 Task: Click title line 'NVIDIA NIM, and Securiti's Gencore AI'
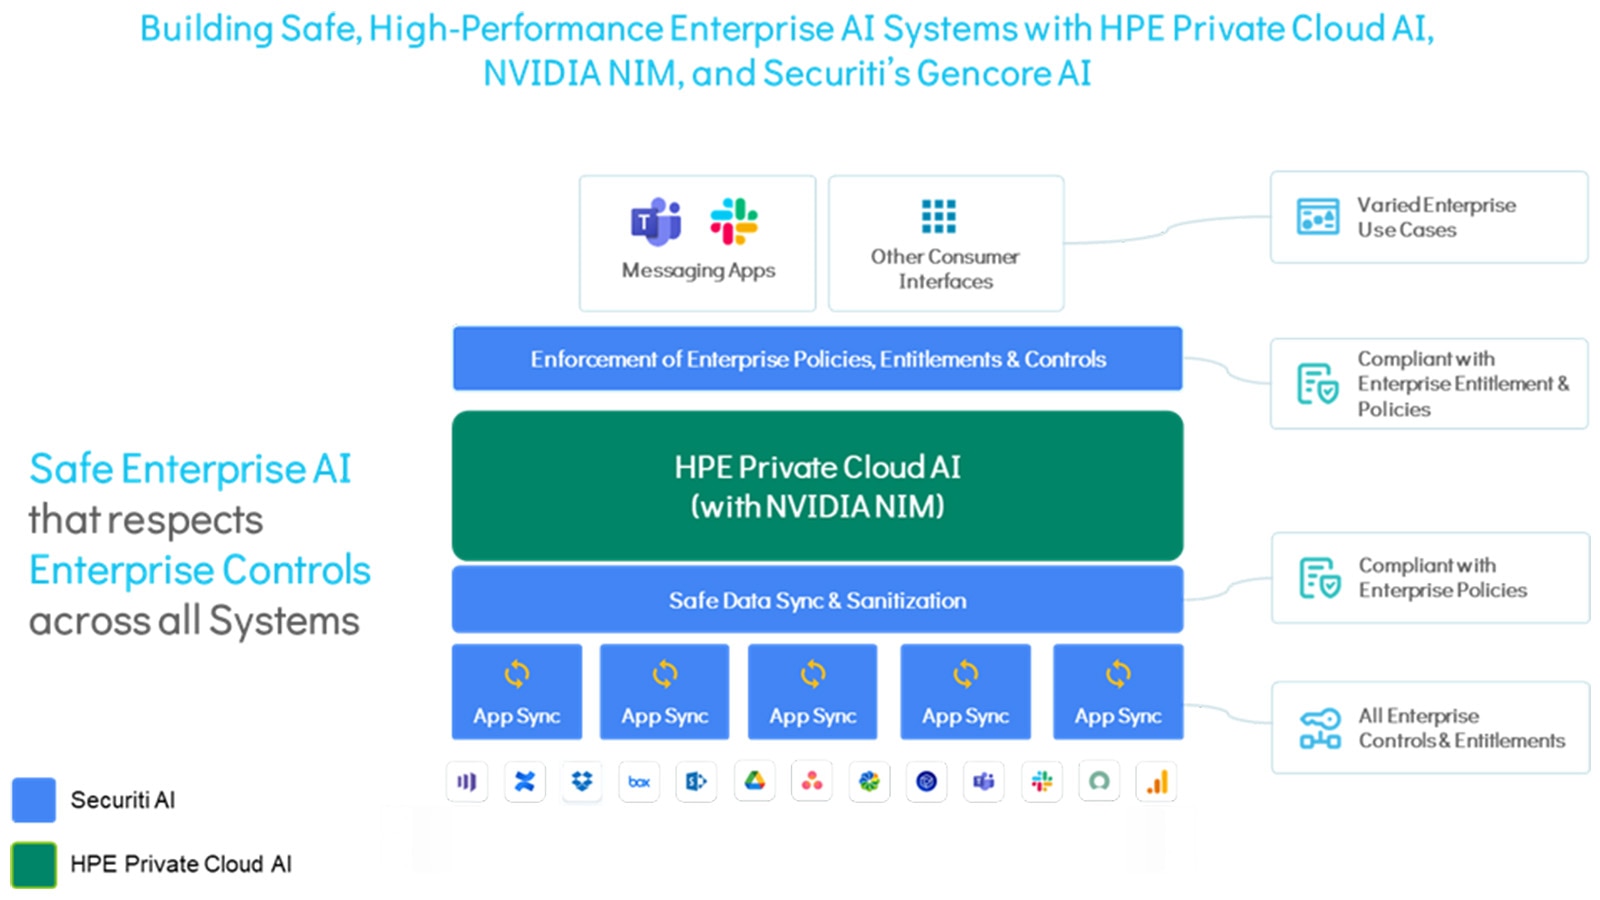tap(787, 73)
